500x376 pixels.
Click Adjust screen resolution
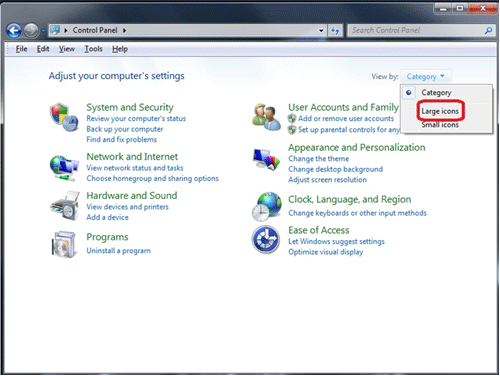coord(327,180)
